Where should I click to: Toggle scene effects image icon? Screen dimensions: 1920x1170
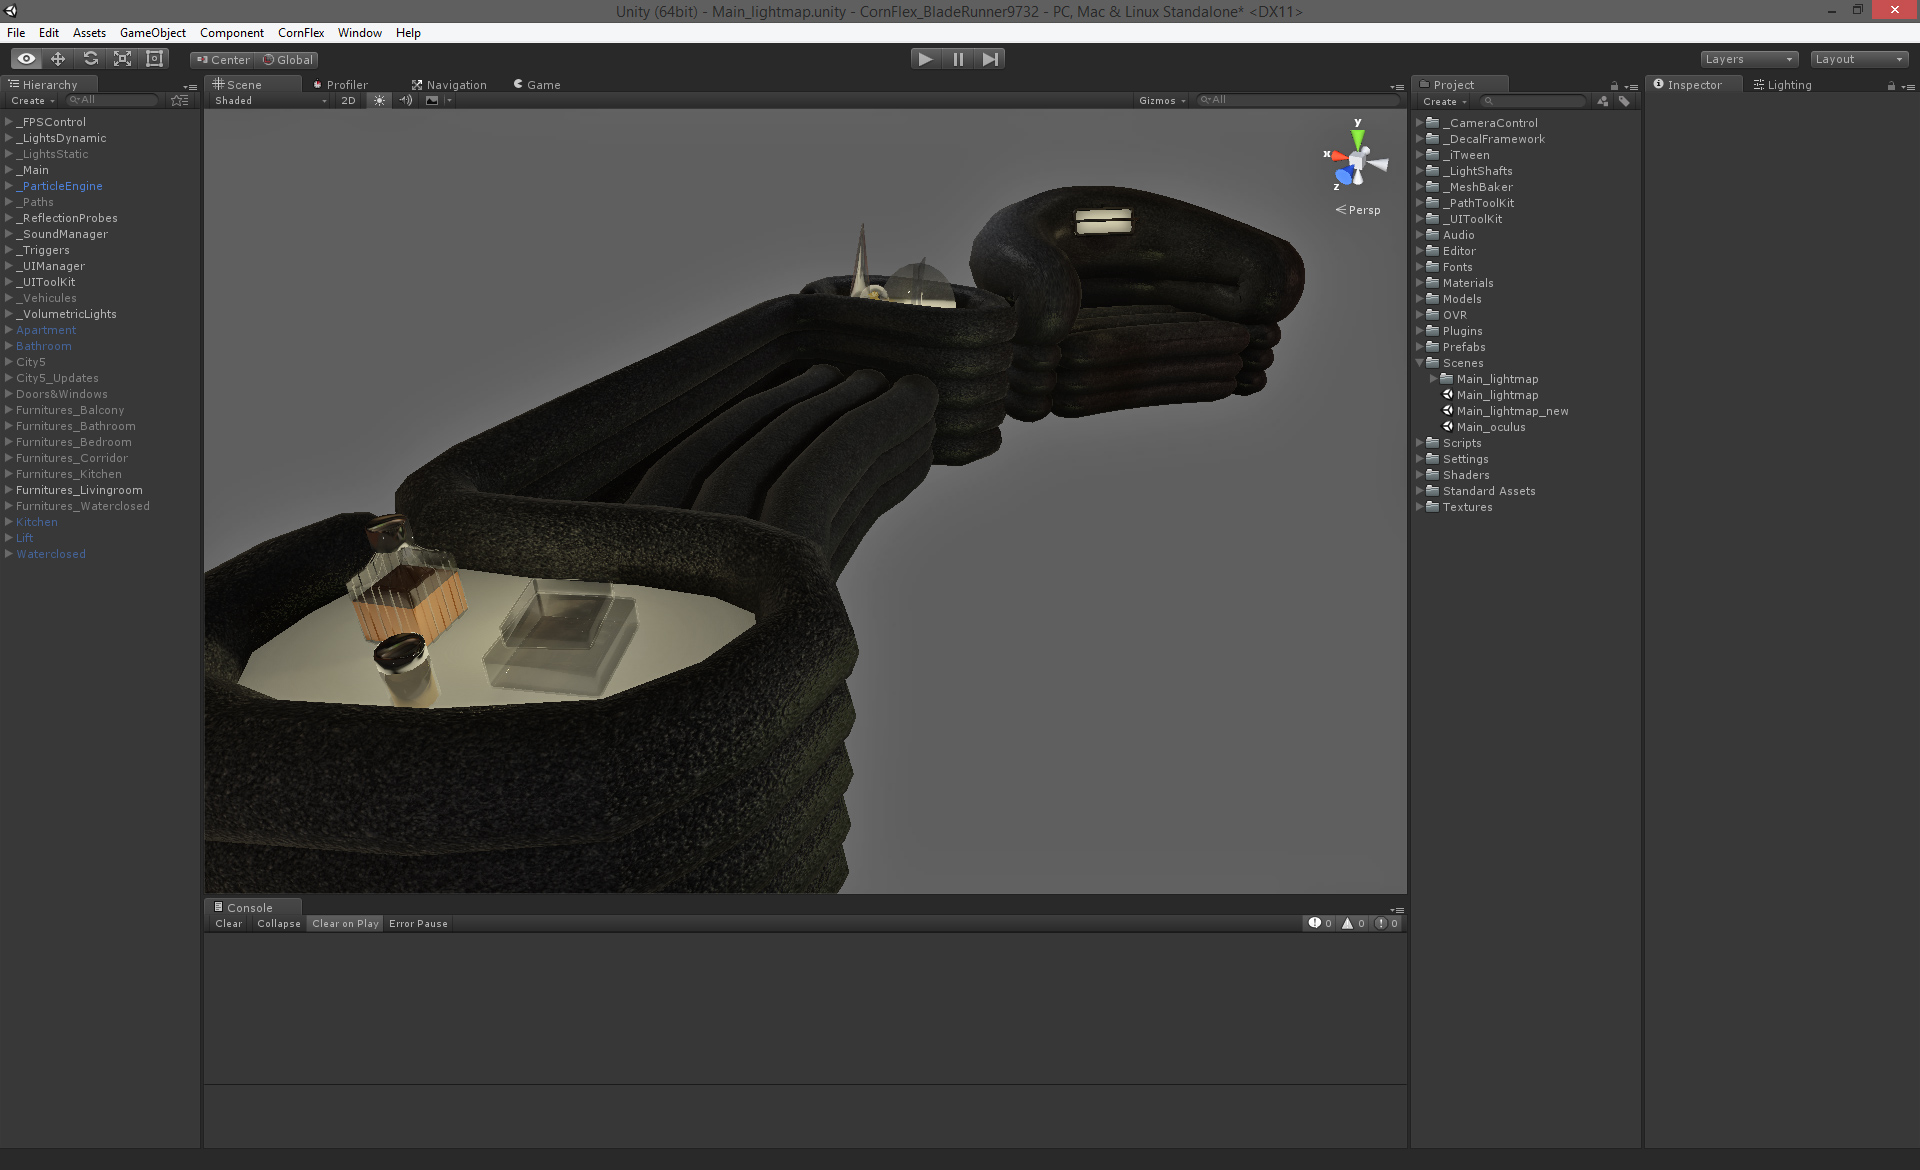click(x=432, y=100)
